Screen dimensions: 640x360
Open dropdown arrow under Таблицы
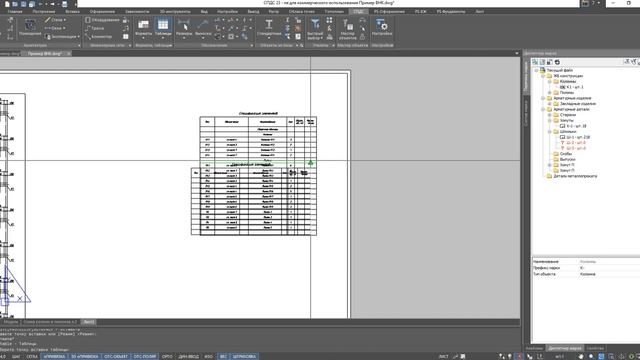pyautogui.click(x=163, y=38)
